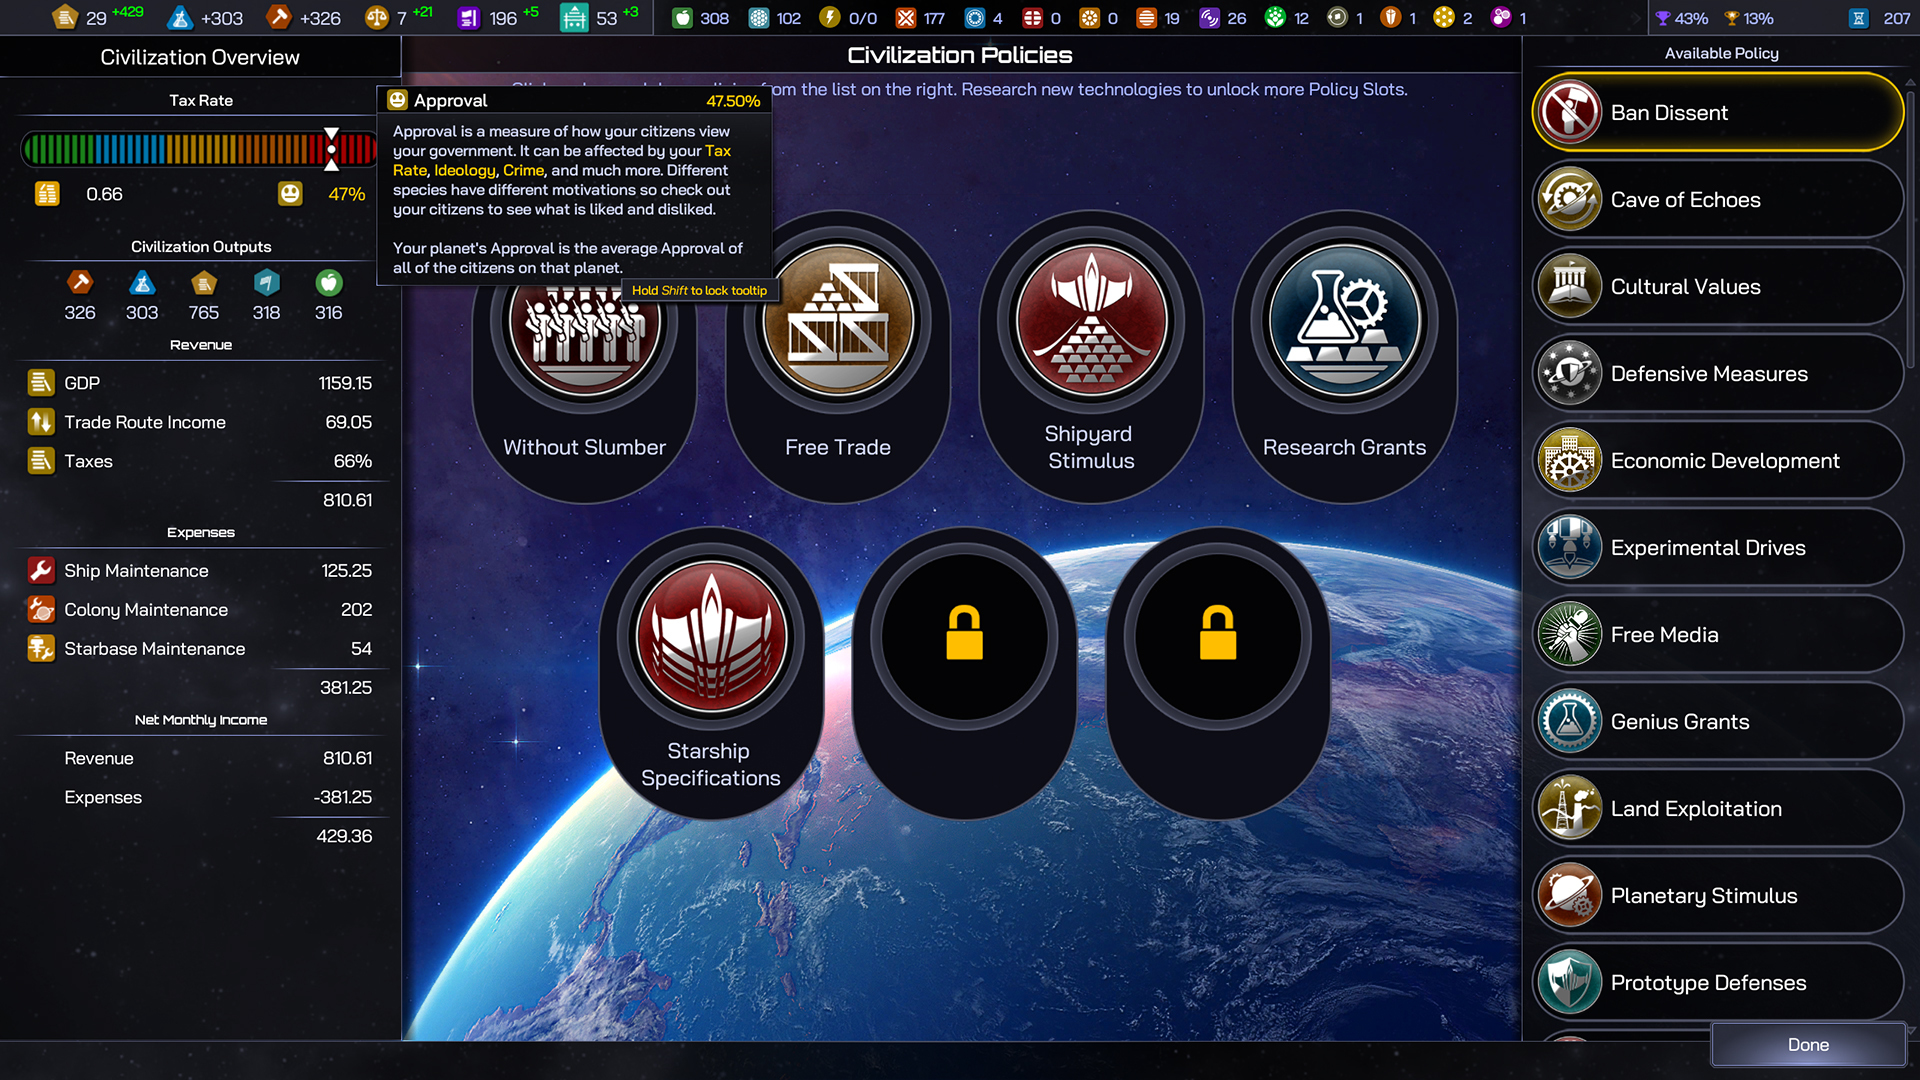
Task: Select the Starship Specifications policy slot
Action: (x=711, y=638)
